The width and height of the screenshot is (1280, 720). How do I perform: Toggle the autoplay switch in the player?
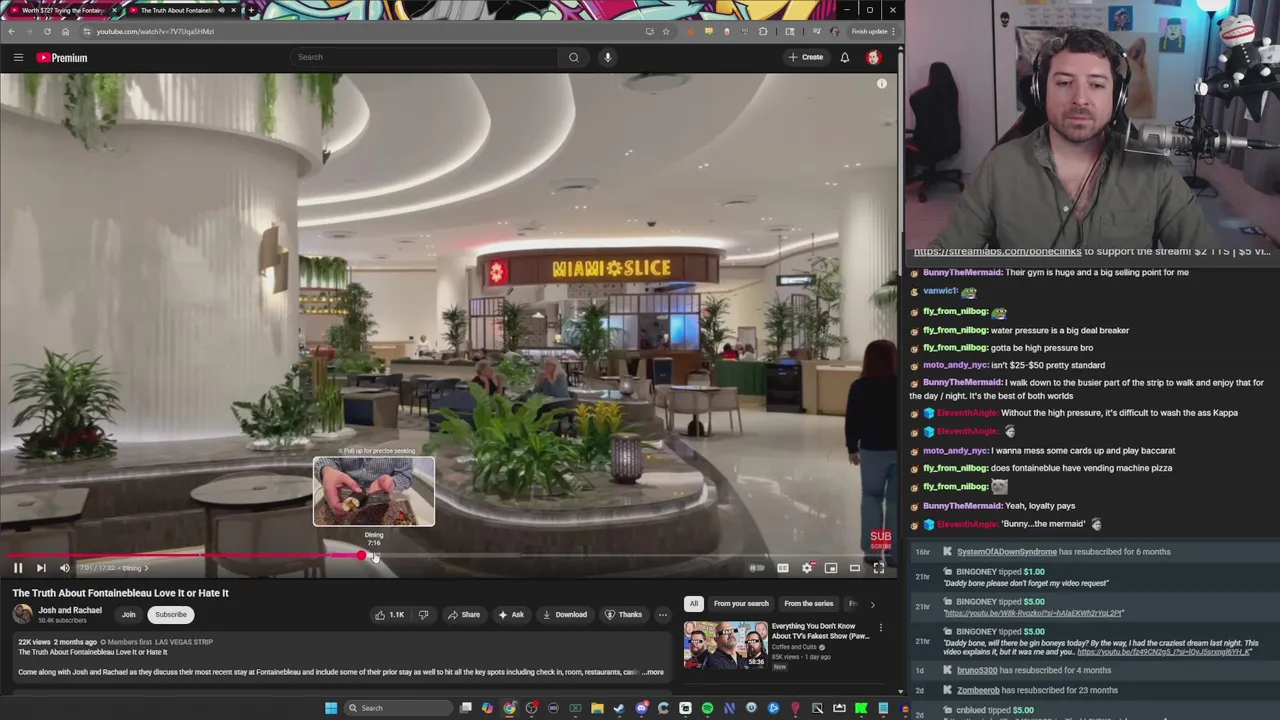[x=757, y=568]
